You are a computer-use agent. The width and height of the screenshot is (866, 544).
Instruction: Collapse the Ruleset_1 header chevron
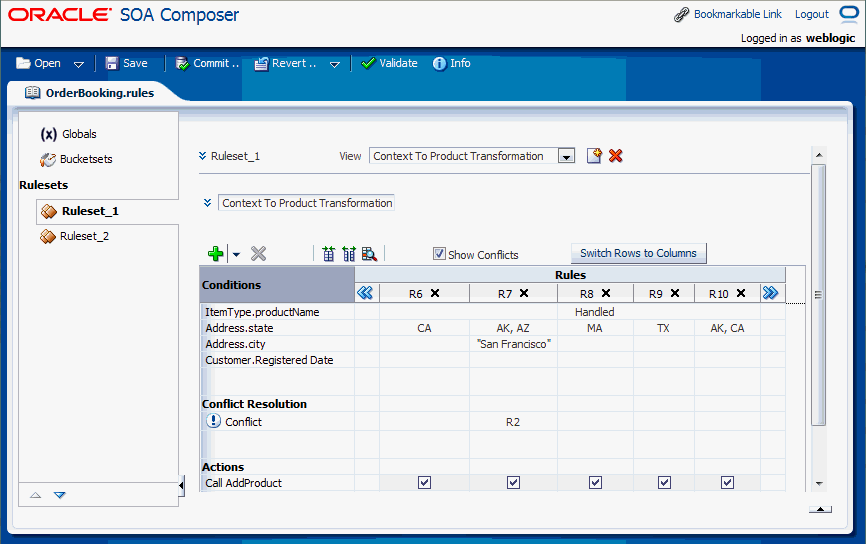(x=203, y=156)
